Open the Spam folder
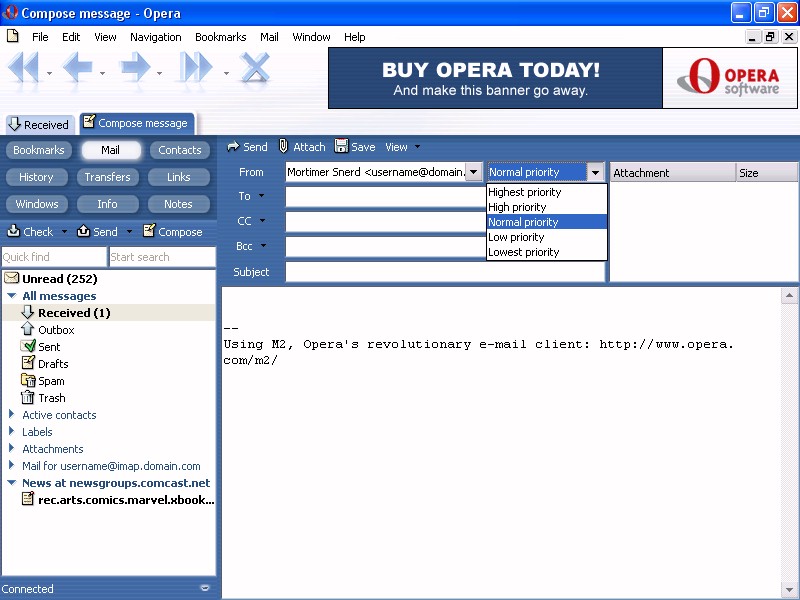The height and width of the screenshot is (600, 800). (x=50, y=381)
